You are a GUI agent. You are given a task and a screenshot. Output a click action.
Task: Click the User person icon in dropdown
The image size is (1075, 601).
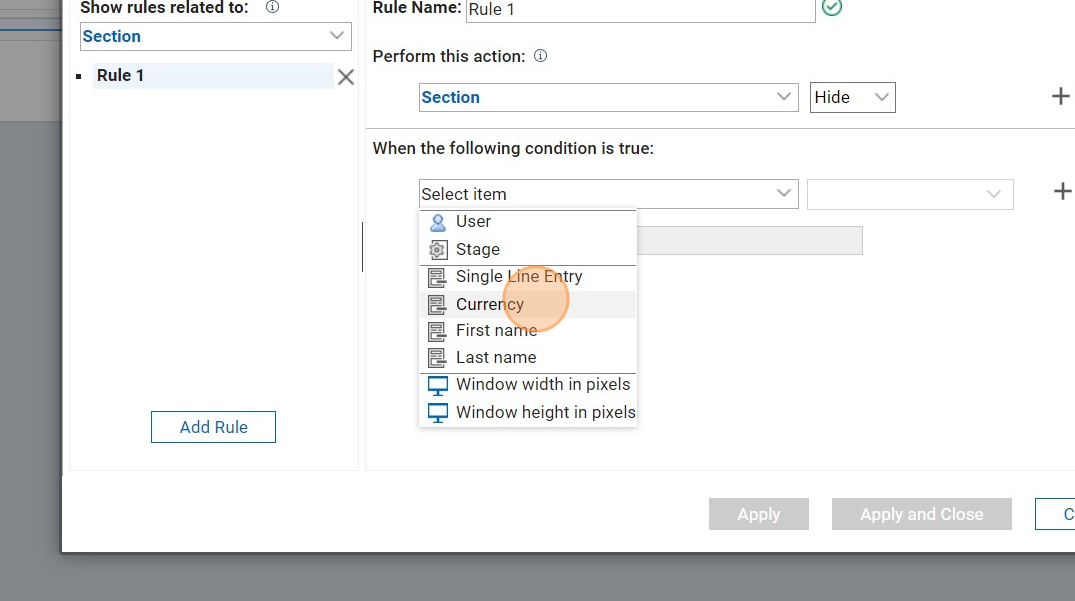[x=437, y=222]
